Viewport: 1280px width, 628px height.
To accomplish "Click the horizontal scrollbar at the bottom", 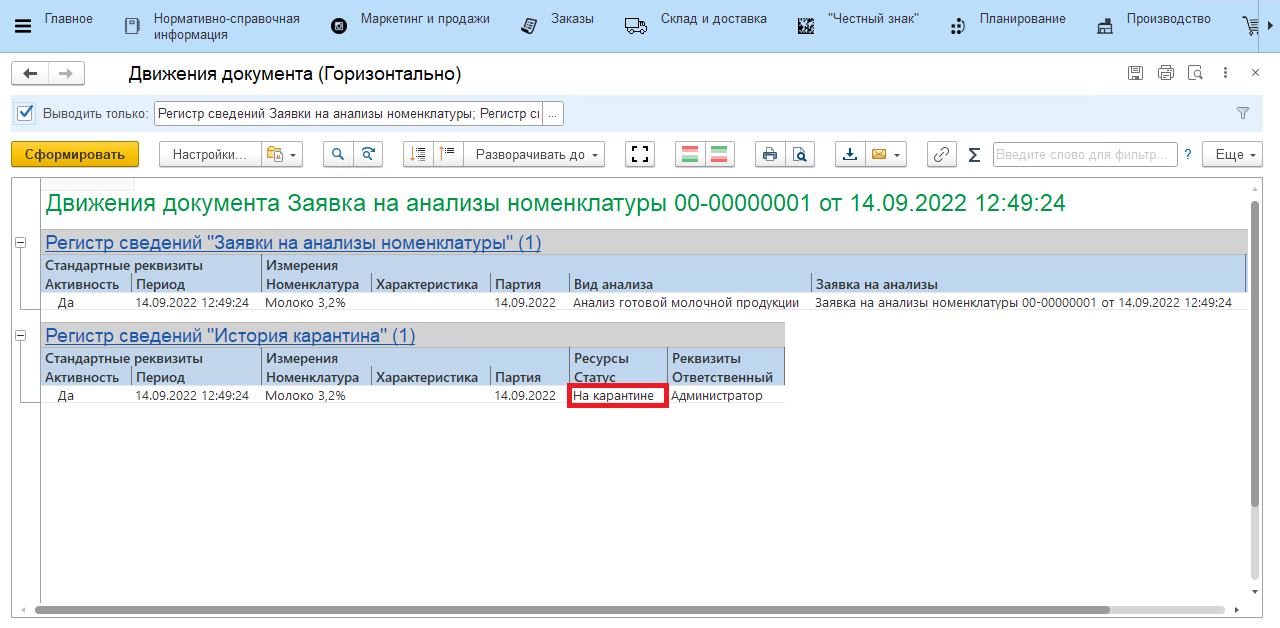I will [x=570, y=609].
